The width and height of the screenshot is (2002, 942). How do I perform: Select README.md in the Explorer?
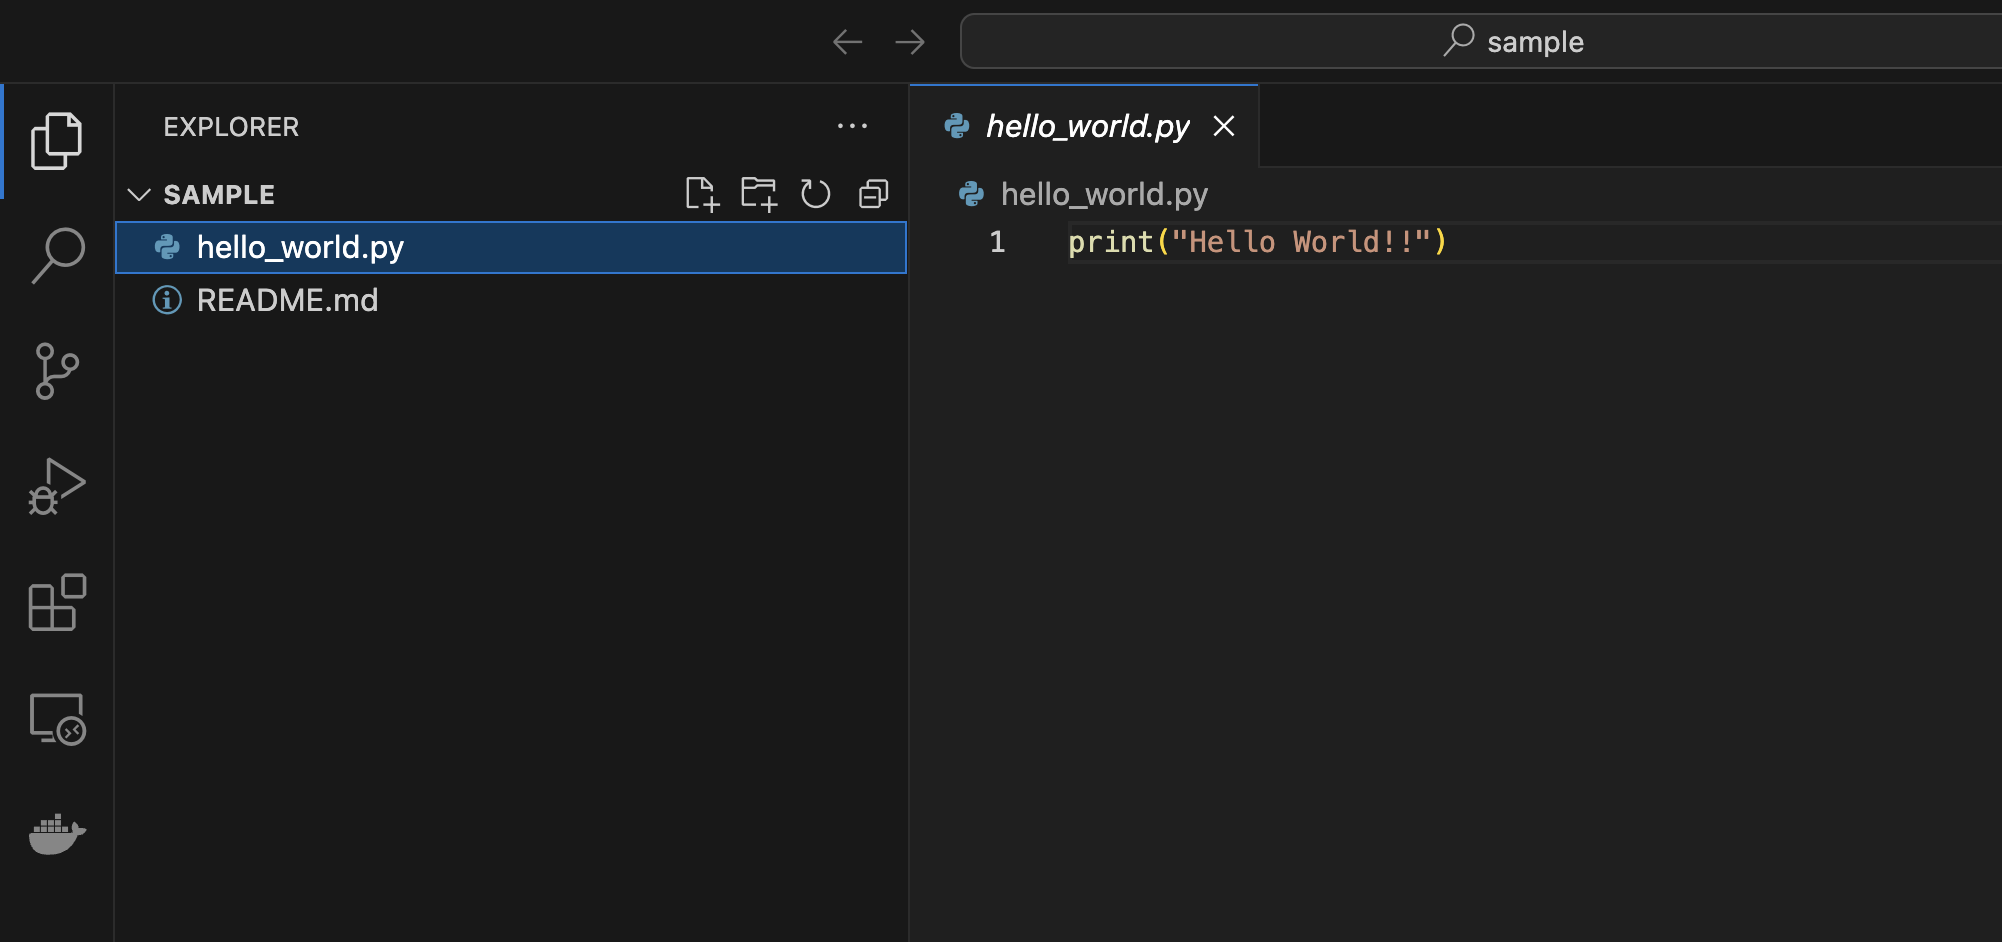tap(288, 300)
